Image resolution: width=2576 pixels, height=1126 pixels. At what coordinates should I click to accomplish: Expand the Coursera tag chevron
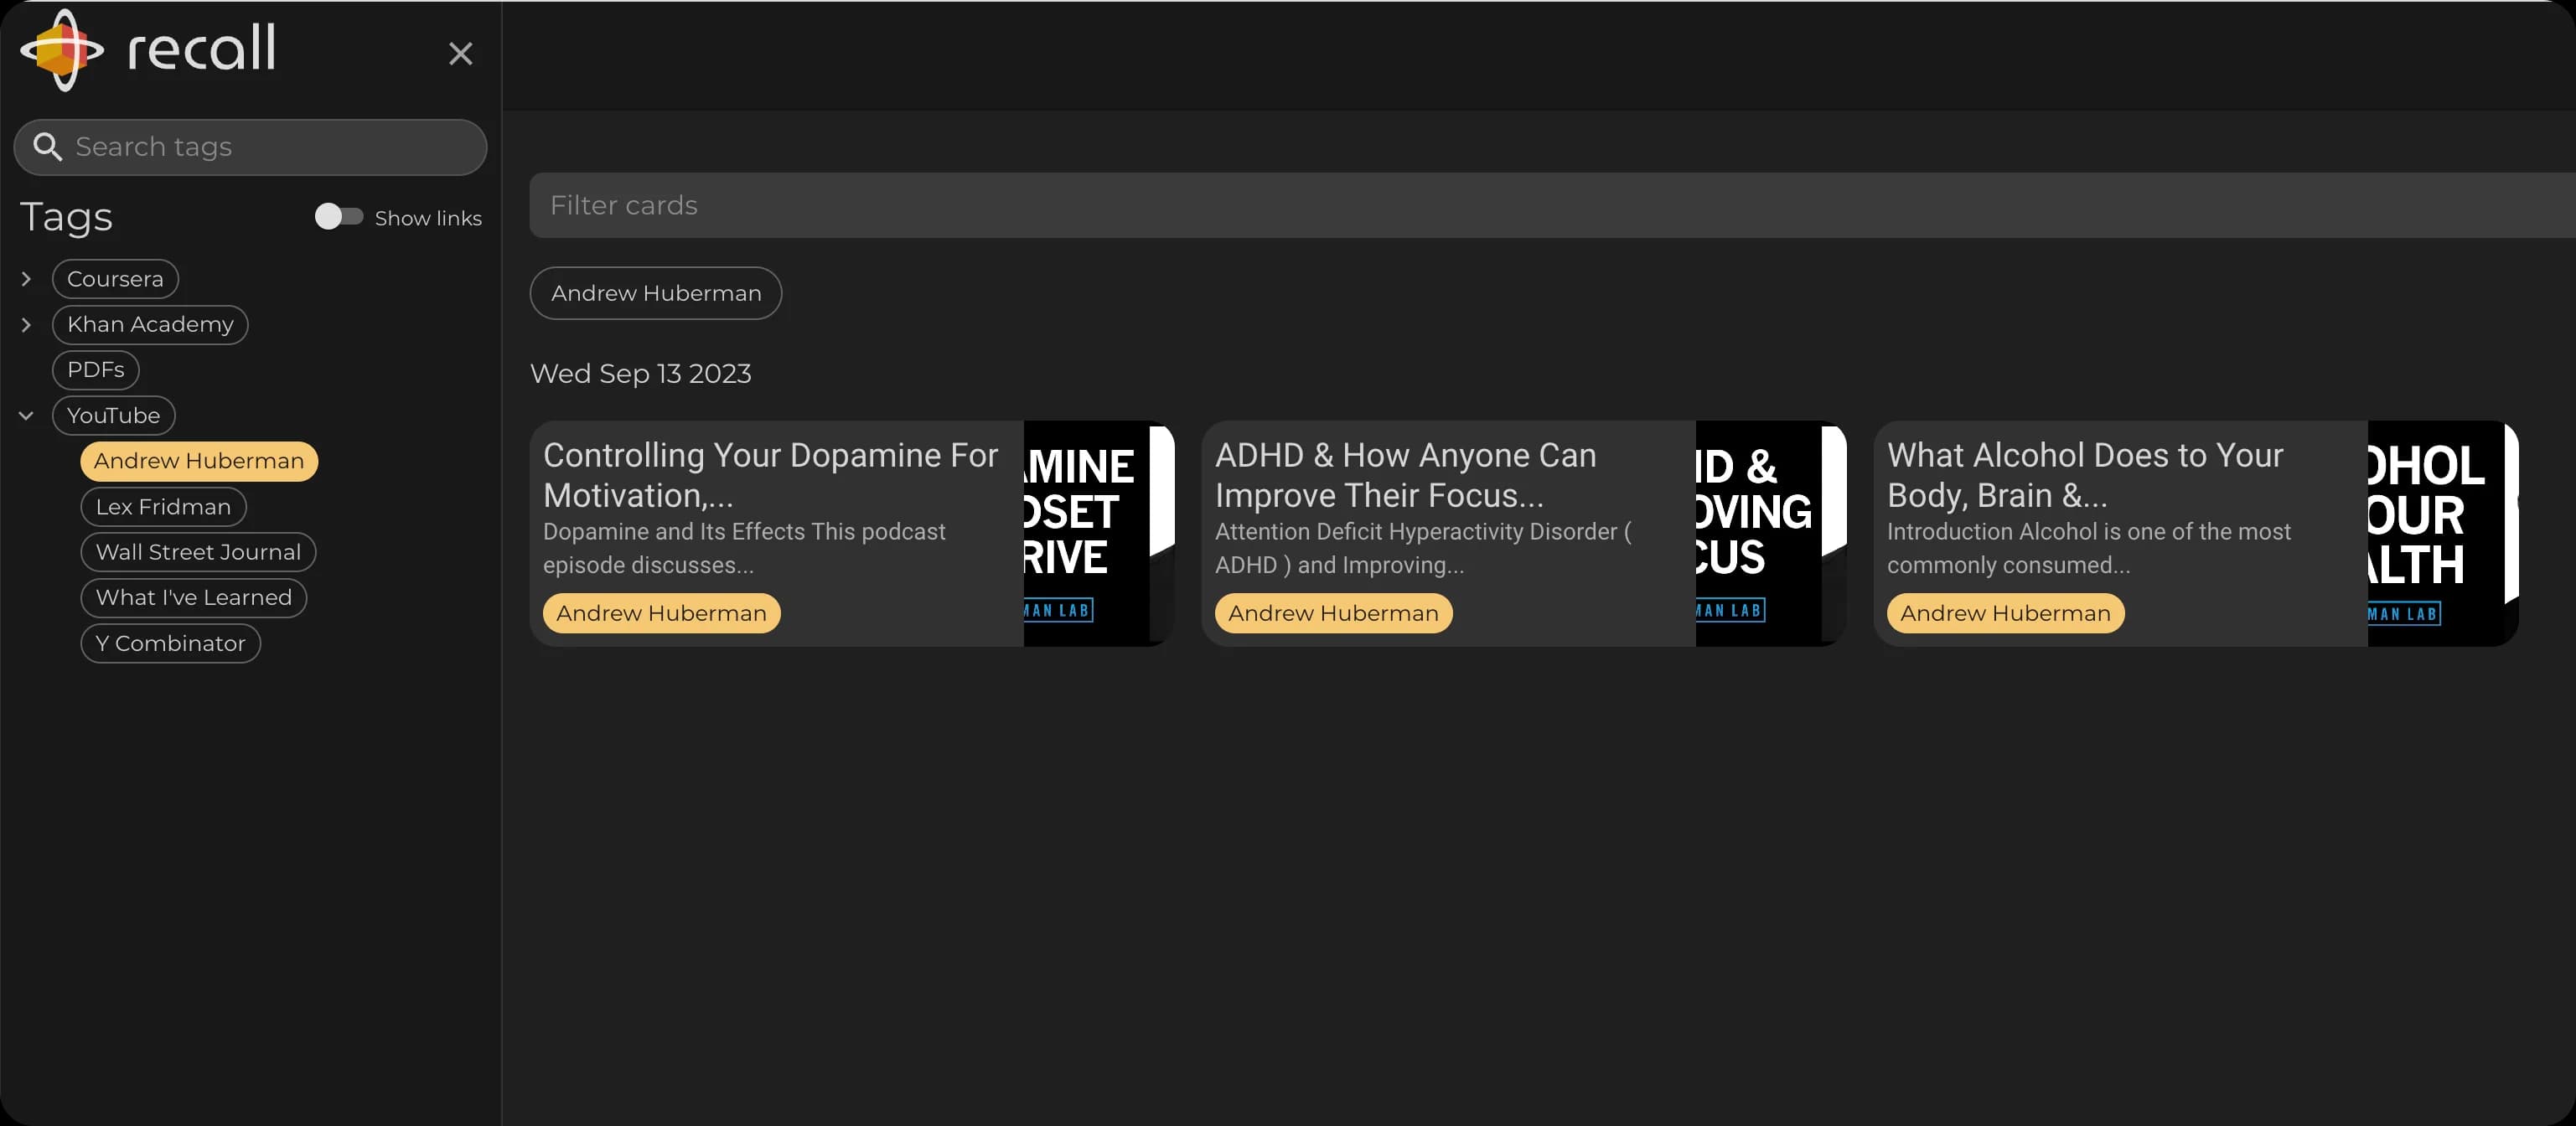pyautogui.click(x=27, y=279)
